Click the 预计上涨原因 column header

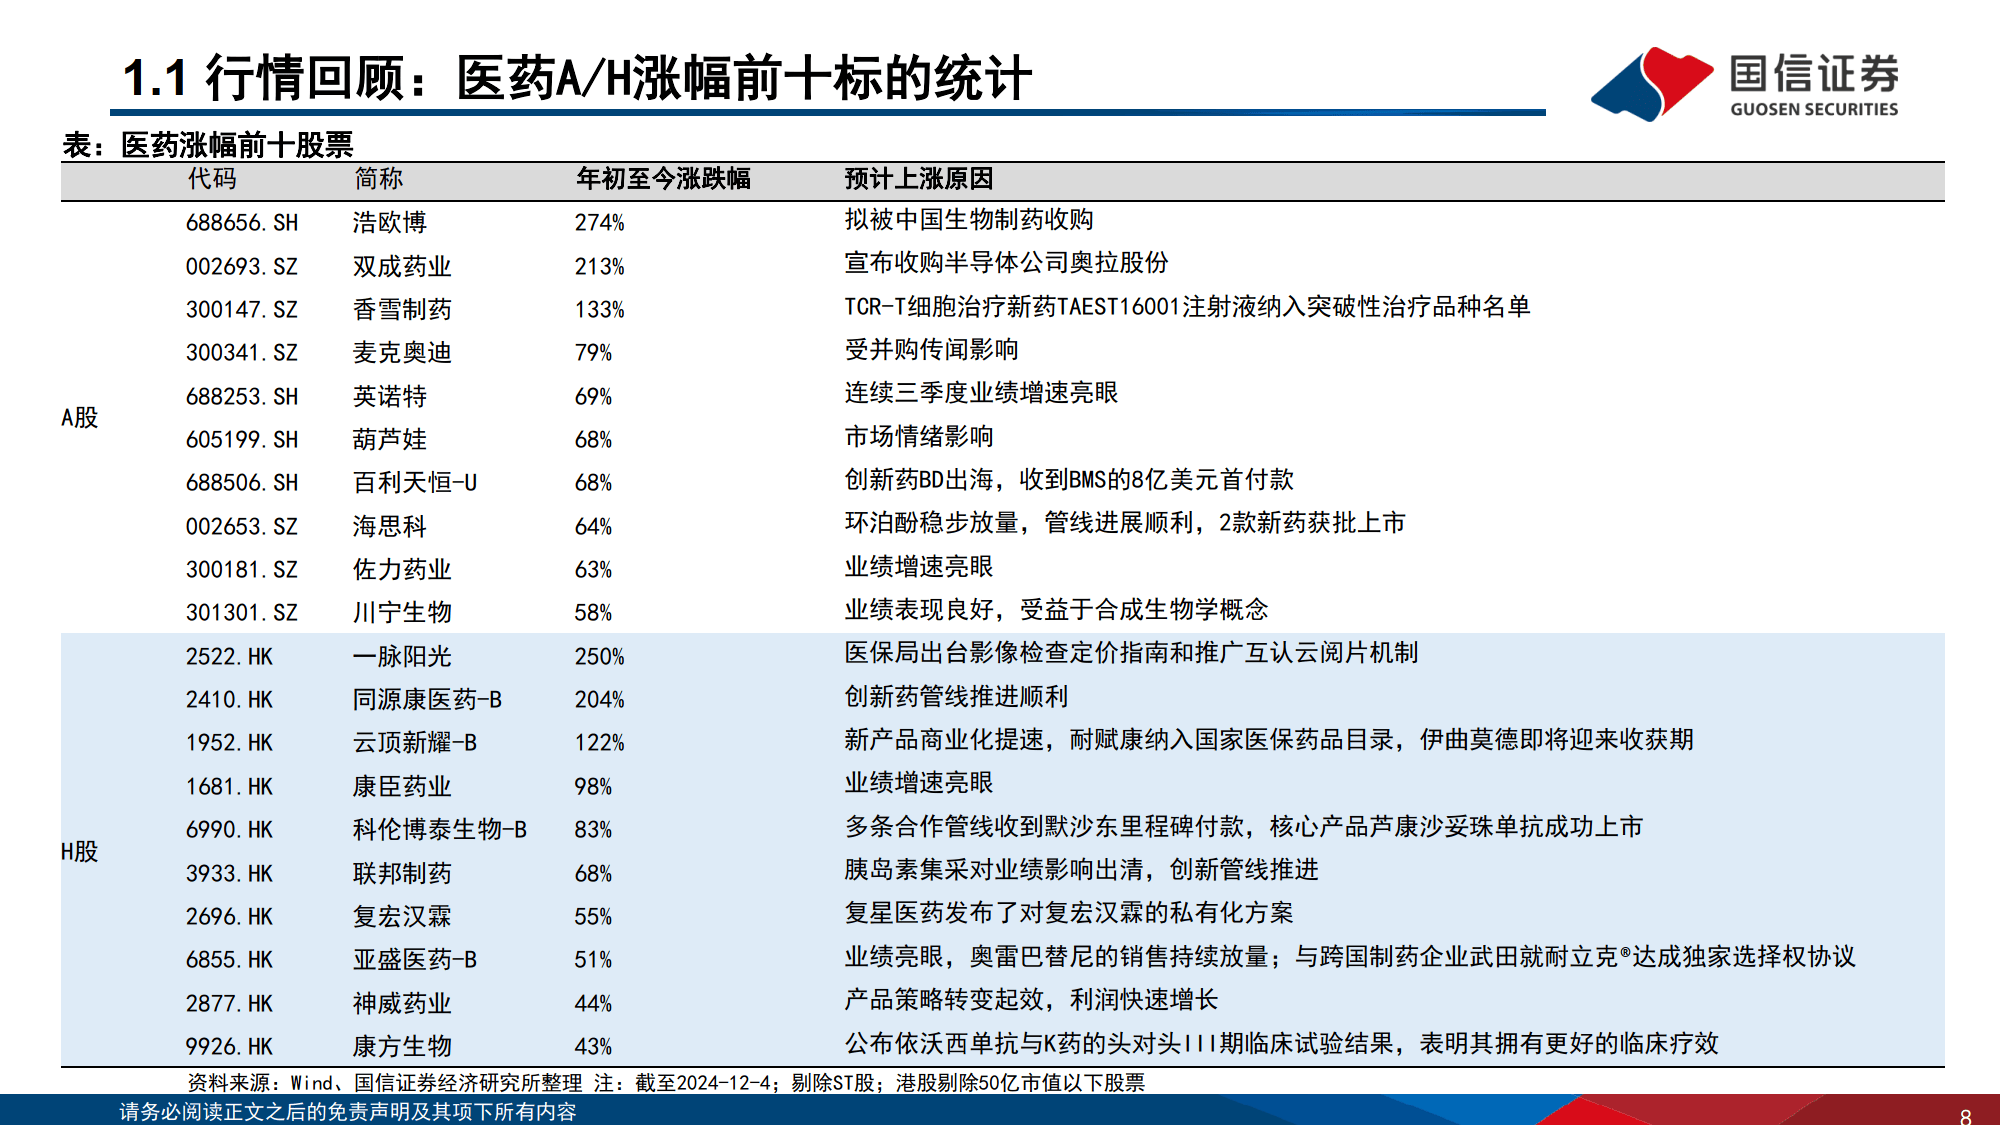click(919, 179)
